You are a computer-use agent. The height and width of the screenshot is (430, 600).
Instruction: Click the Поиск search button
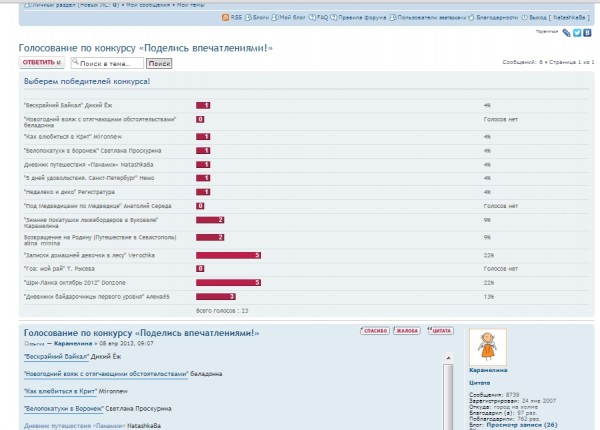pos(159,63)
